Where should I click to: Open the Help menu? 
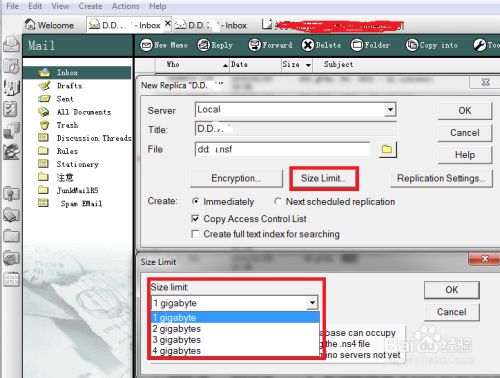157,6
